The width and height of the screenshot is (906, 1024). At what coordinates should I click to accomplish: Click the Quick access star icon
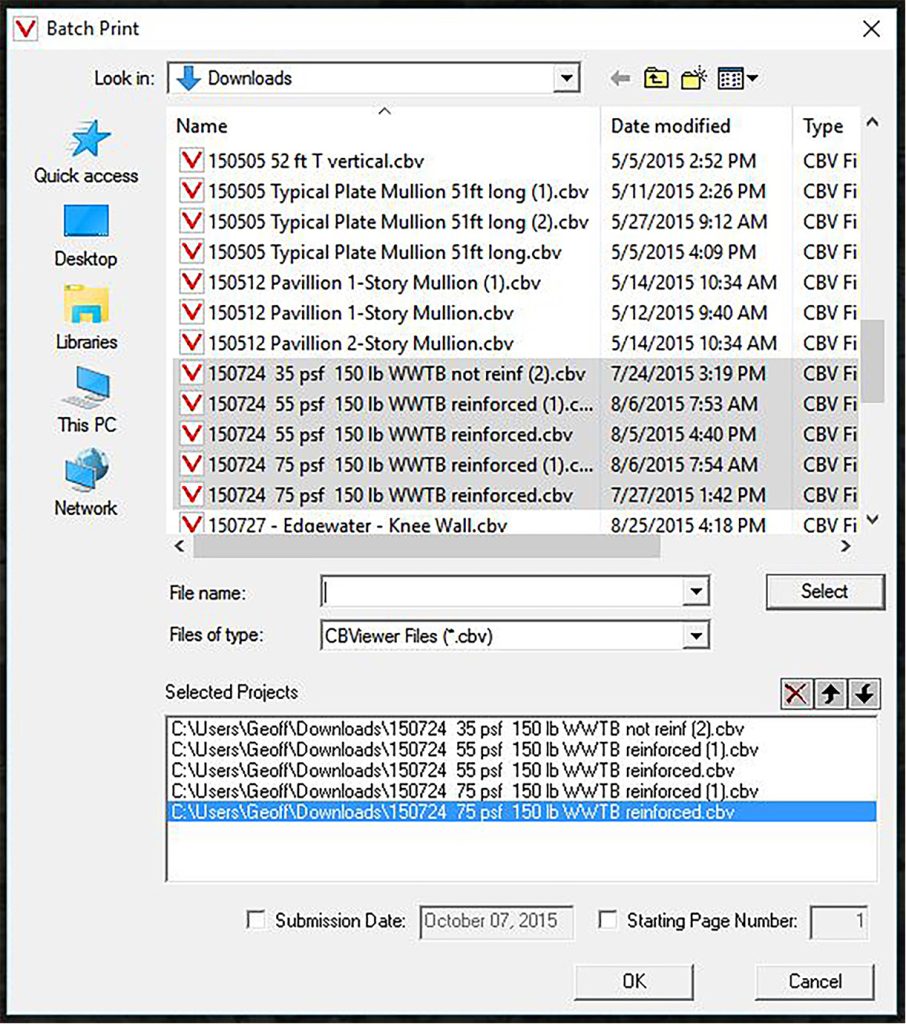click(86, 141)
